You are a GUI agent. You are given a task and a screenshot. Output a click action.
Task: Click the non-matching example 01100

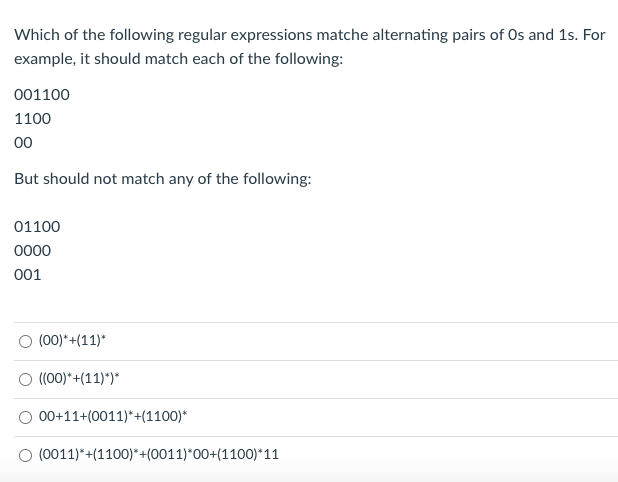tap(37, 227)
